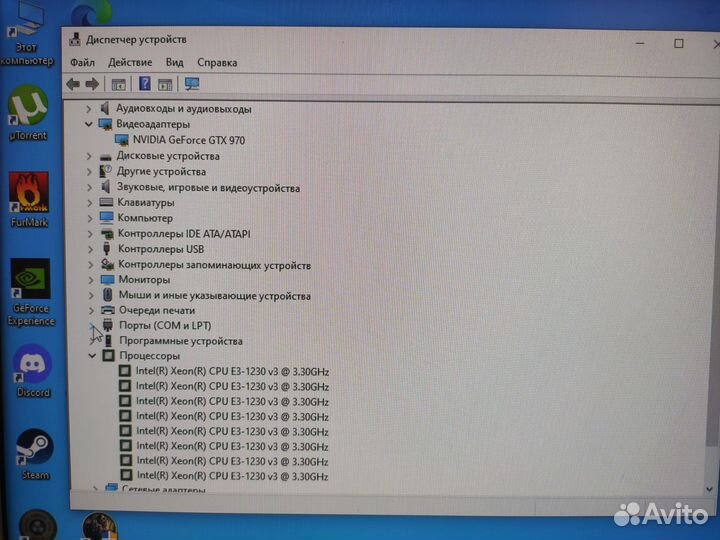The height and width of the screenshot is (540, 720).
Task: Click the scan for hardware changes monitor icon
Action: tap(192, 84)
